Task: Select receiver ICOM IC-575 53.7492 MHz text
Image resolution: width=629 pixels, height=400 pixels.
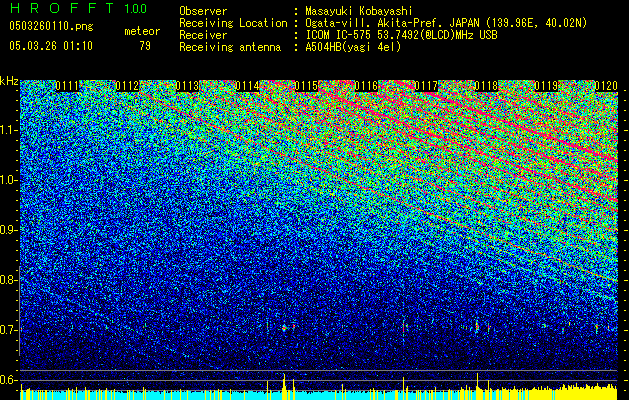Action: [402, 35]
